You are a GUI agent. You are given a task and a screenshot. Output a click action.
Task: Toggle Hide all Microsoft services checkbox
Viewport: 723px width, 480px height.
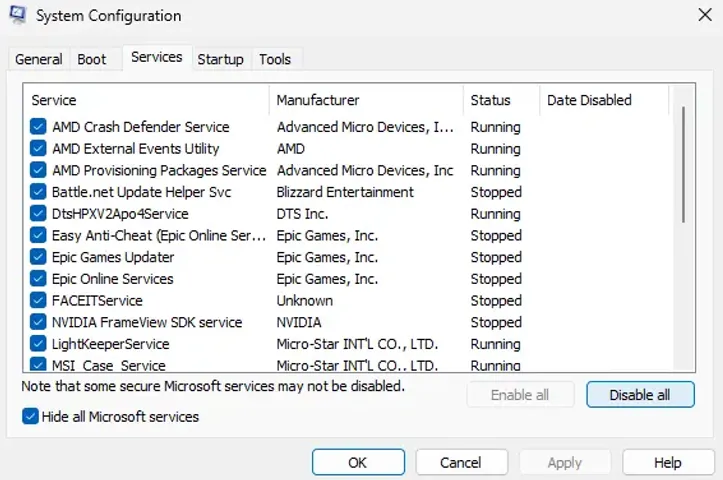click(30, 416)
